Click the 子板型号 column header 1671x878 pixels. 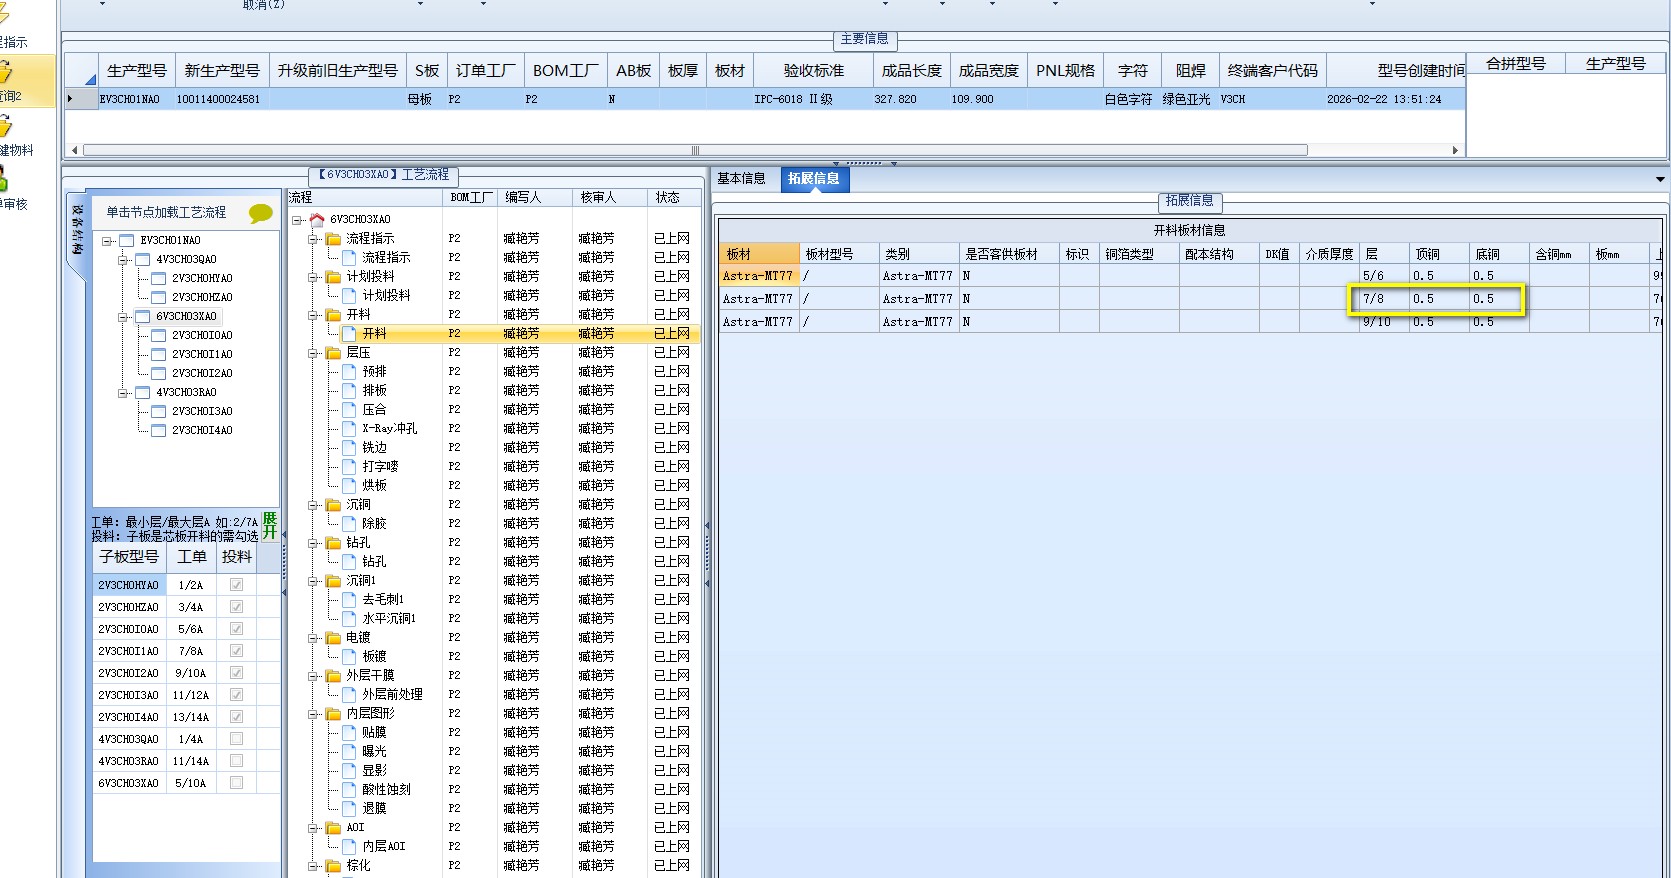click(x=129, y=557)
